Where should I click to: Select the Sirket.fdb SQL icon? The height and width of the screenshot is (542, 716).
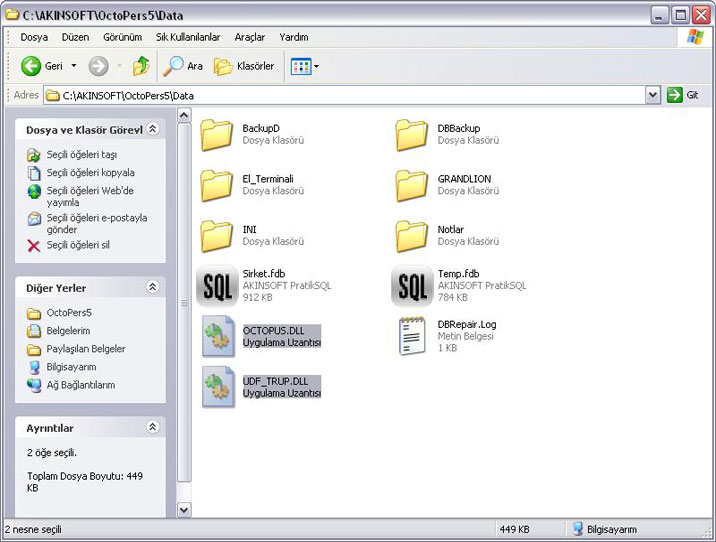point(217,286)
